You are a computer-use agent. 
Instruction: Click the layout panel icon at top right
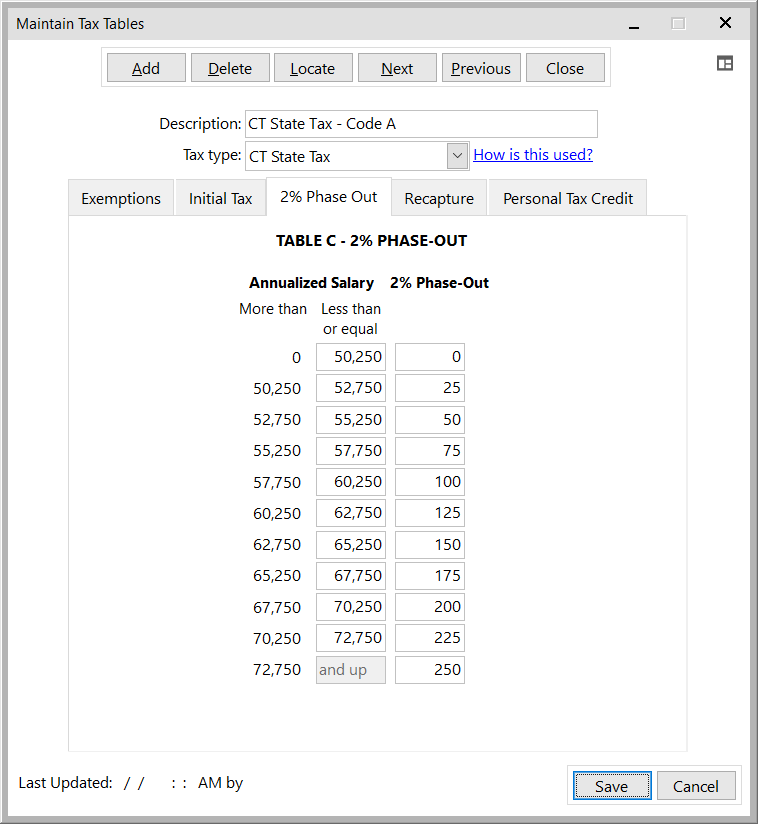point(725,63)
